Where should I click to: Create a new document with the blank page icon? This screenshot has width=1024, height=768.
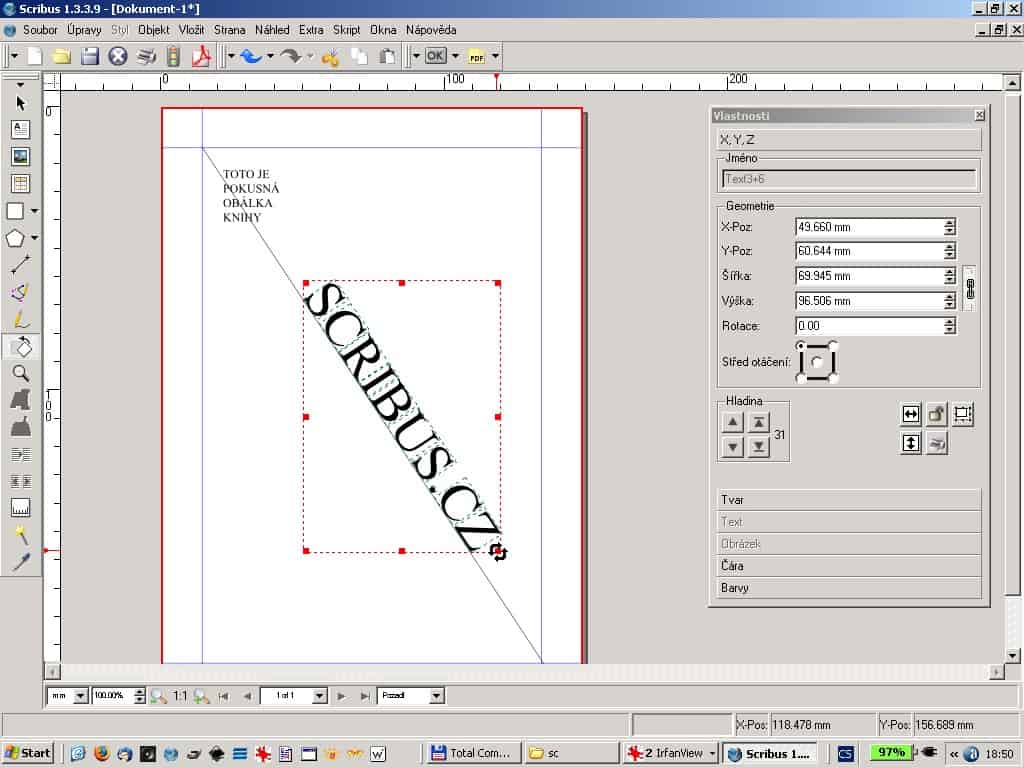pos(35,57)
